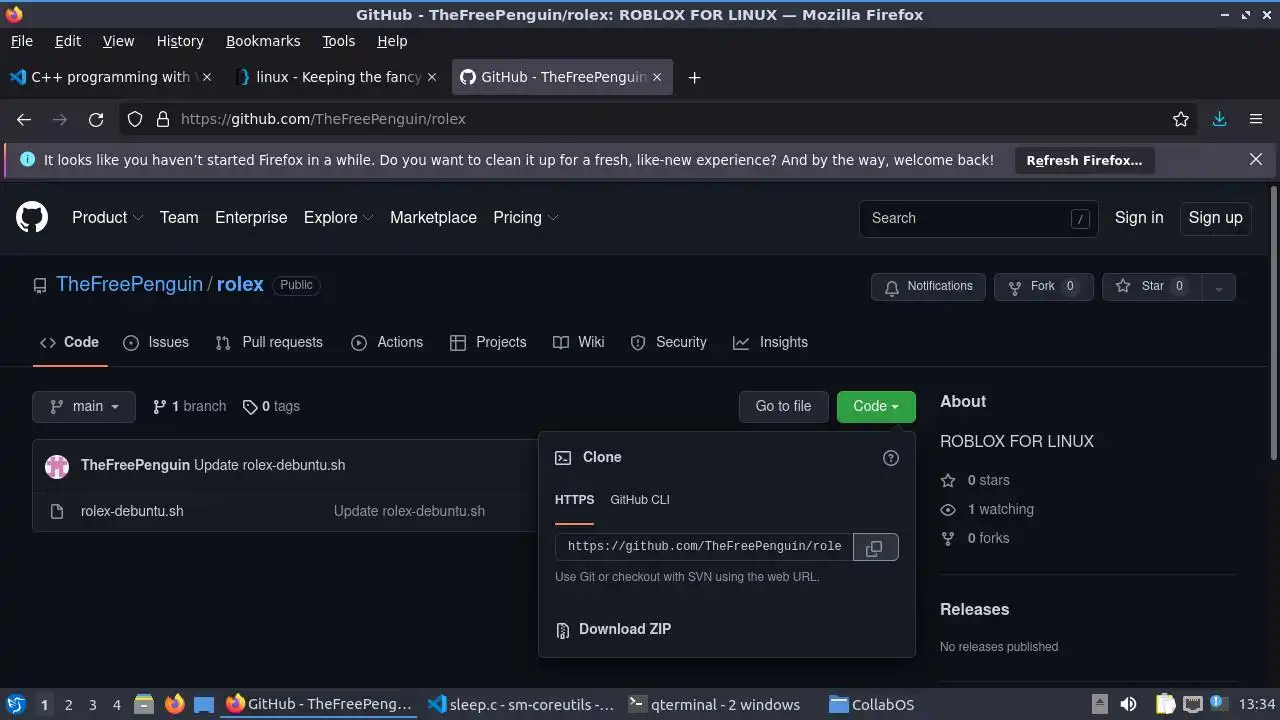Screen dimensions: 1280x720
Task: Expand the Explore navigation menu
Action: (338, 217)
